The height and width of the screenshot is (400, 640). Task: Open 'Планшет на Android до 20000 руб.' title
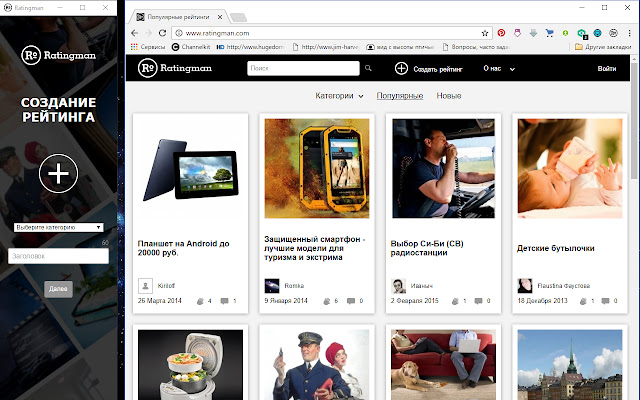[183, 248]
